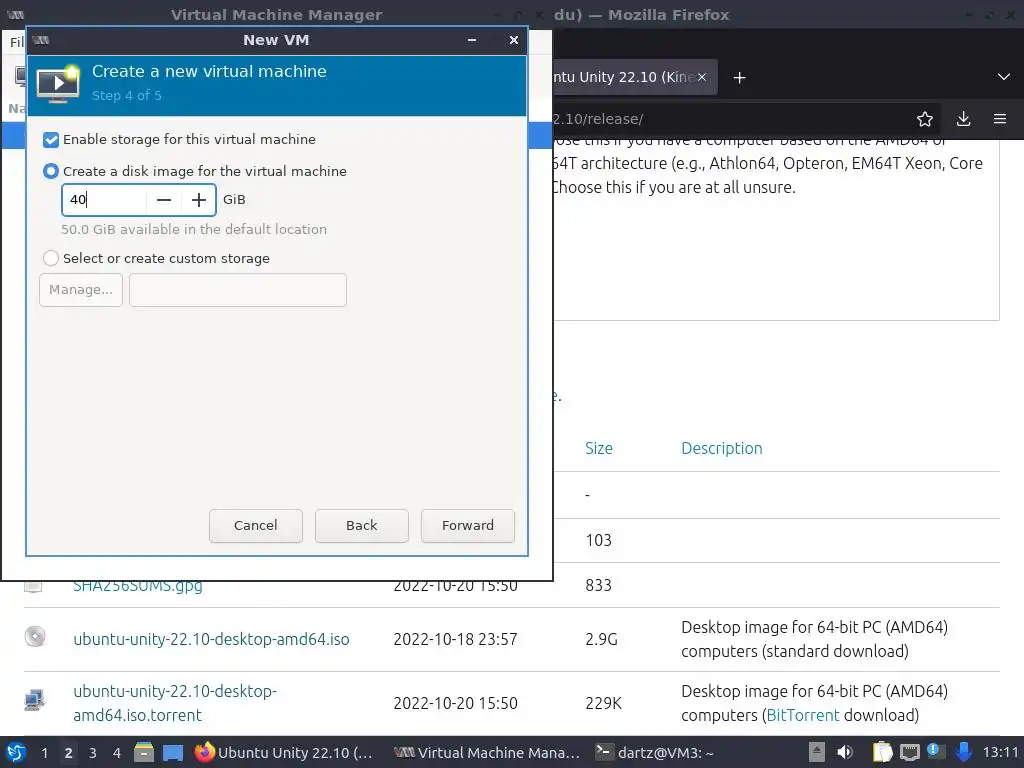Open the Firefox list all tabs dropdown
Viewport: 1024px width, 768px height.
1004,77
